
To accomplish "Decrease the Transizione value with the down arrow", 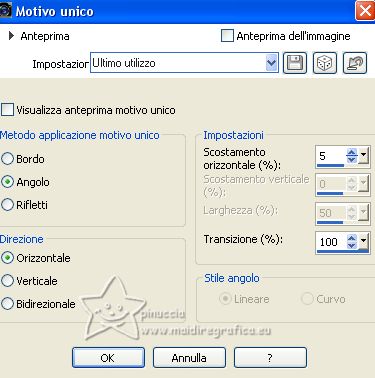I will coord(352,245).
